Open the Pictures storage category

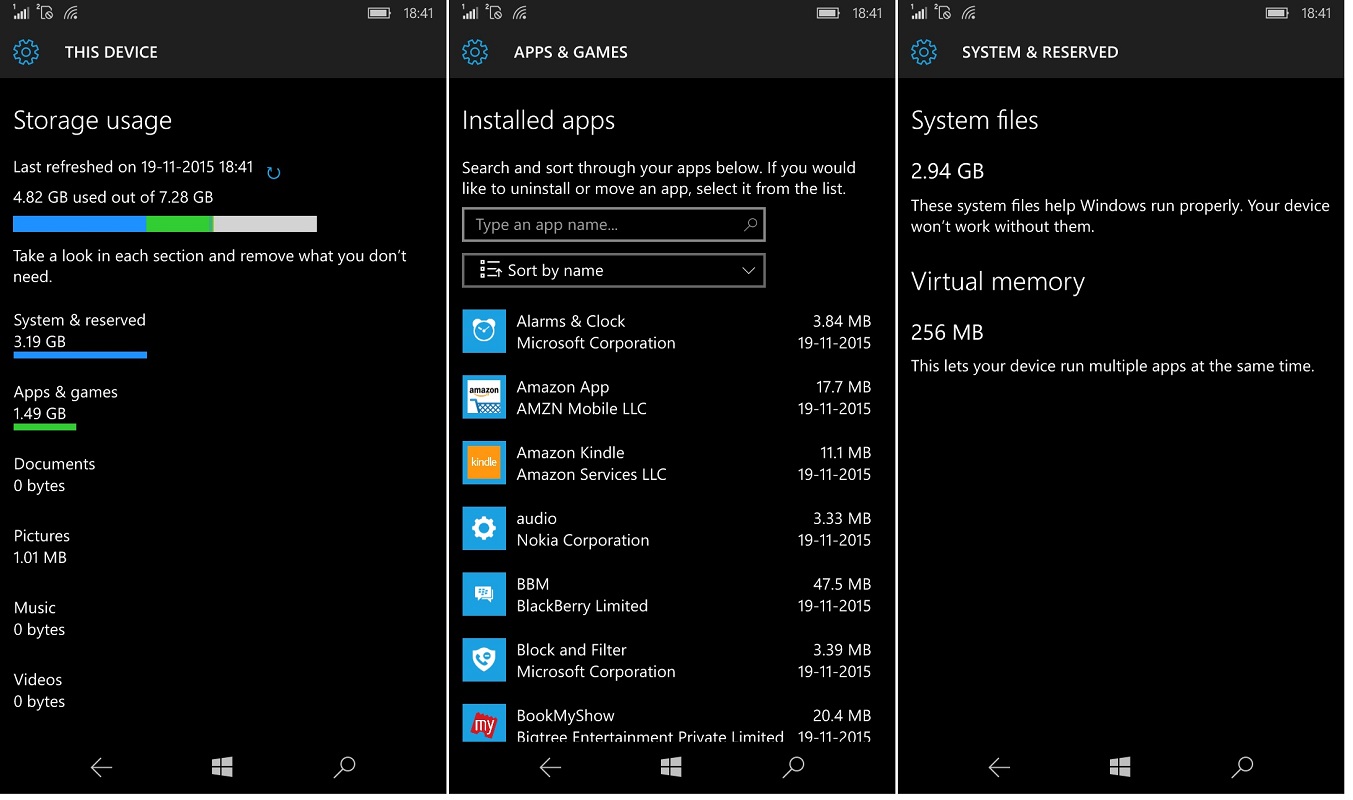tap(42, 547)
